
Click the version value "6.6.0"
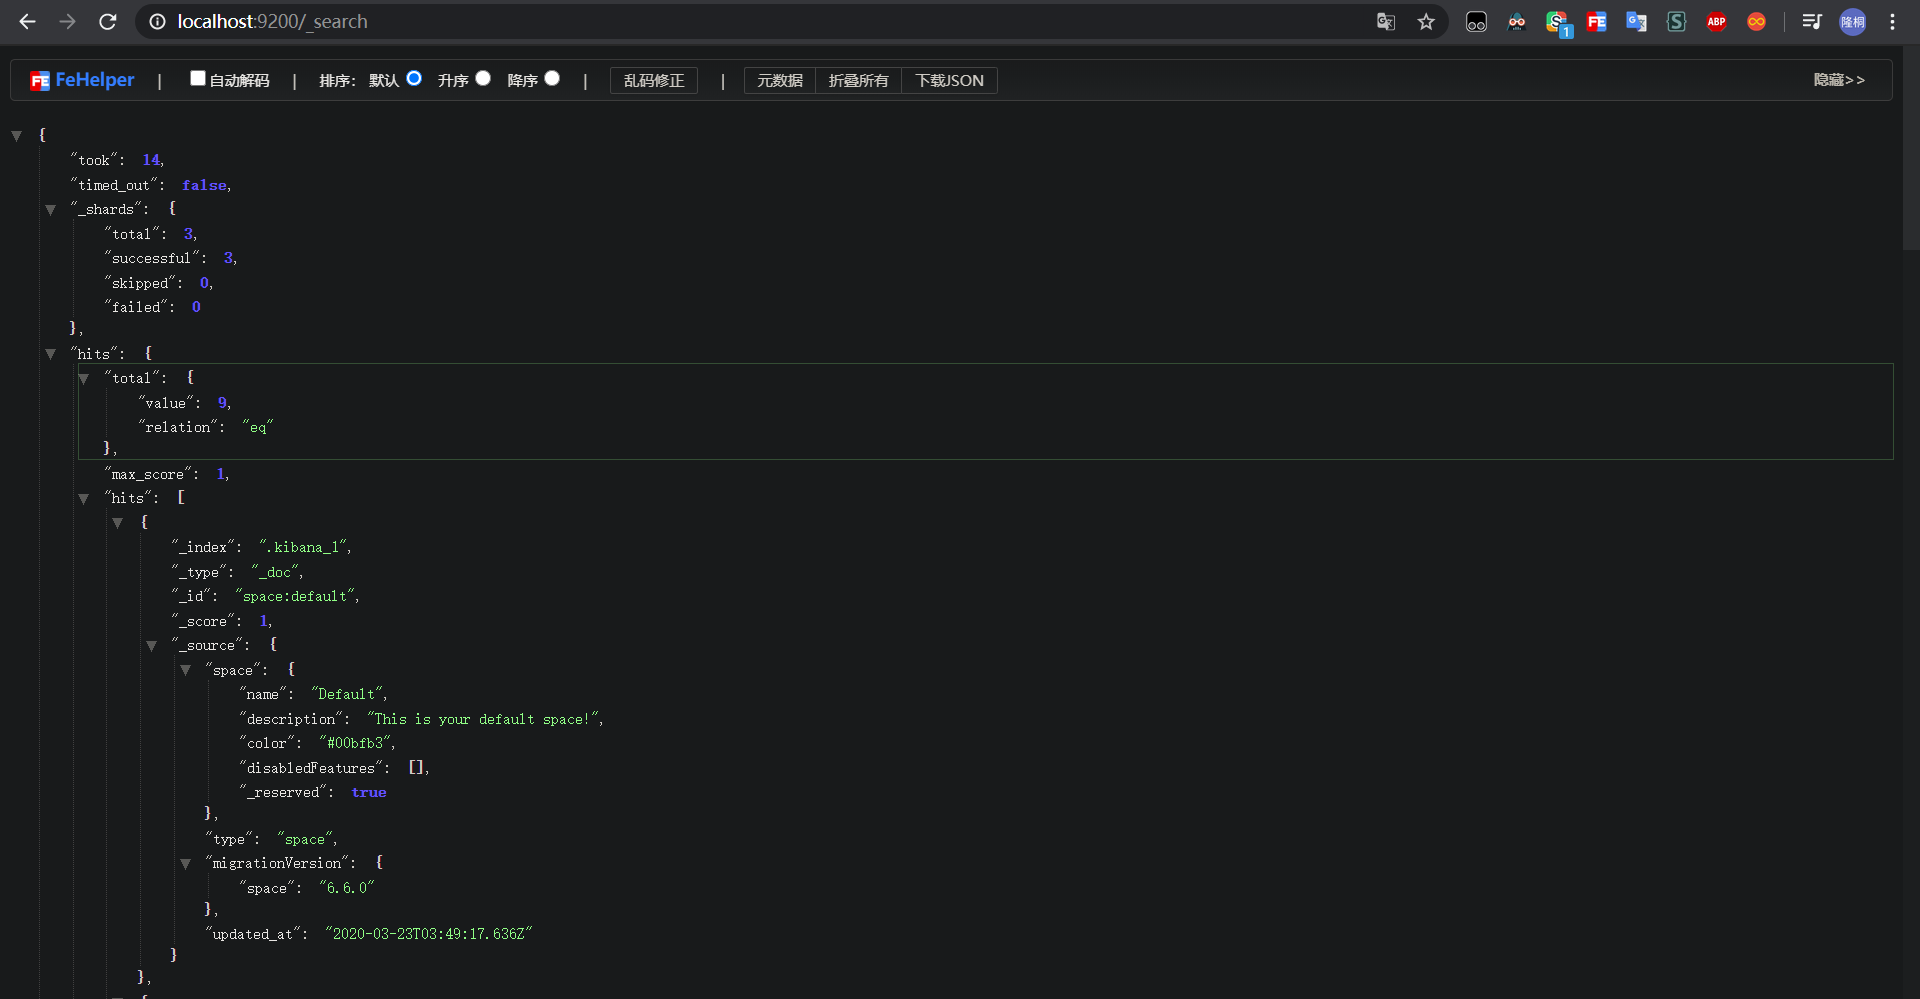[x=347, y=888]
